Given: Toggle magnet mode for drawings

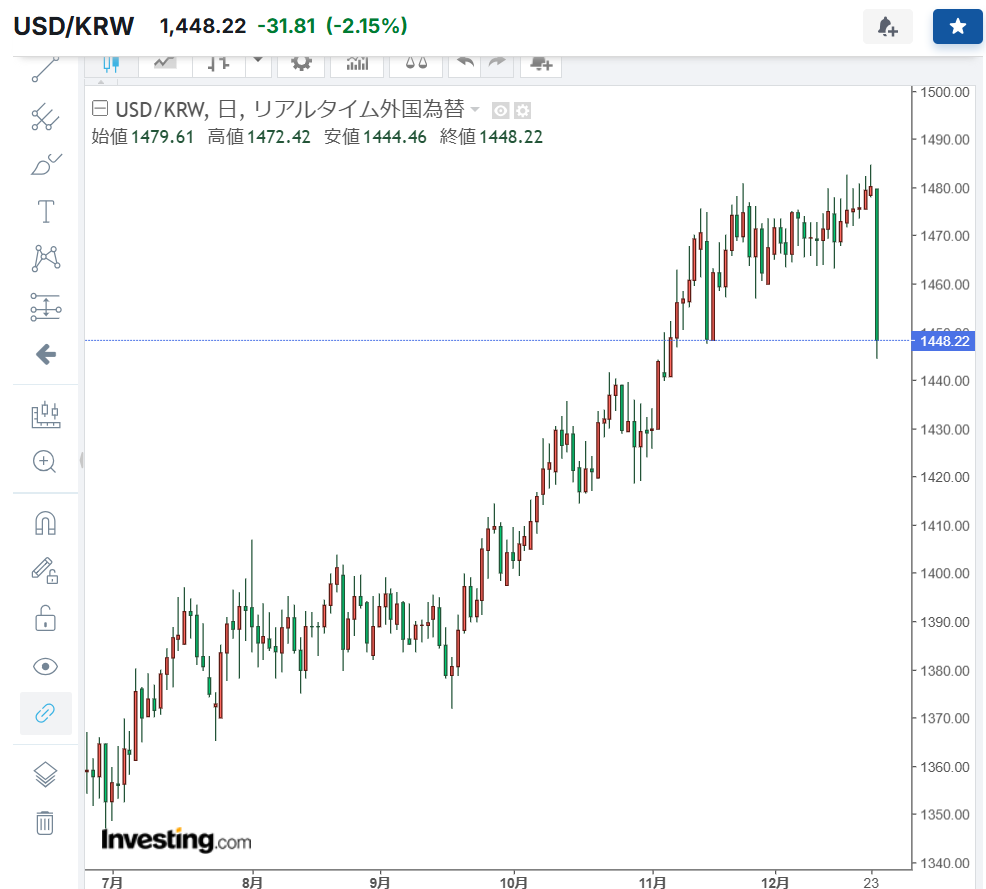Looking at the screenshot, I should point(45,523).
